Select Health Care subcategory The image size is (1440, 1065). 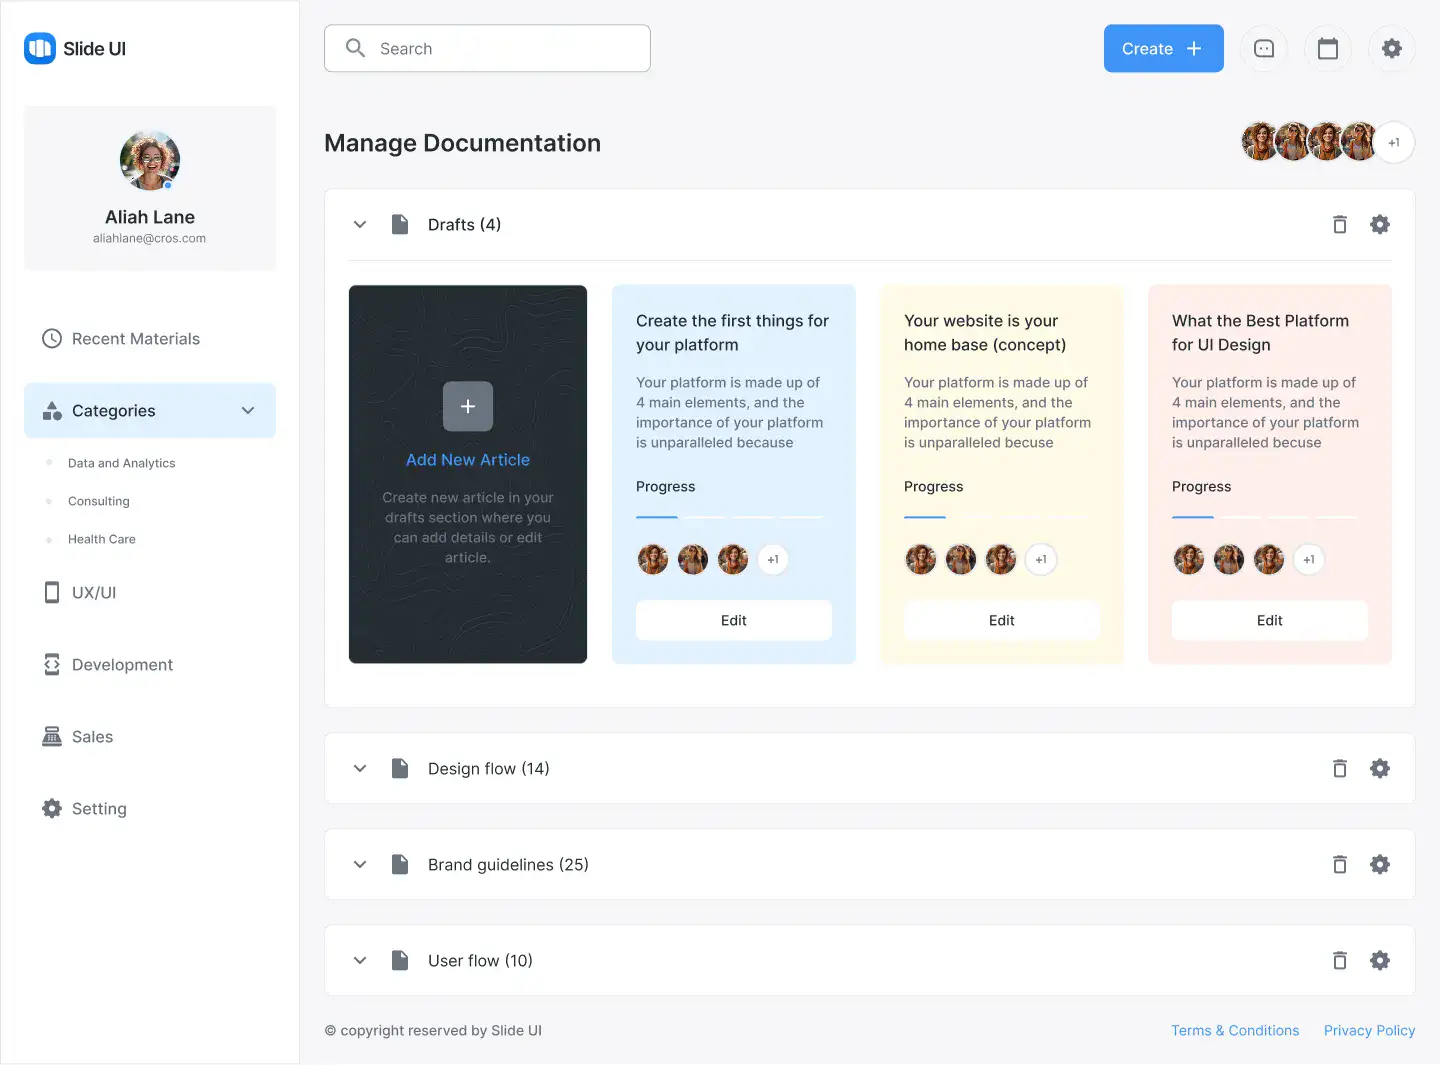click(101, 539)
